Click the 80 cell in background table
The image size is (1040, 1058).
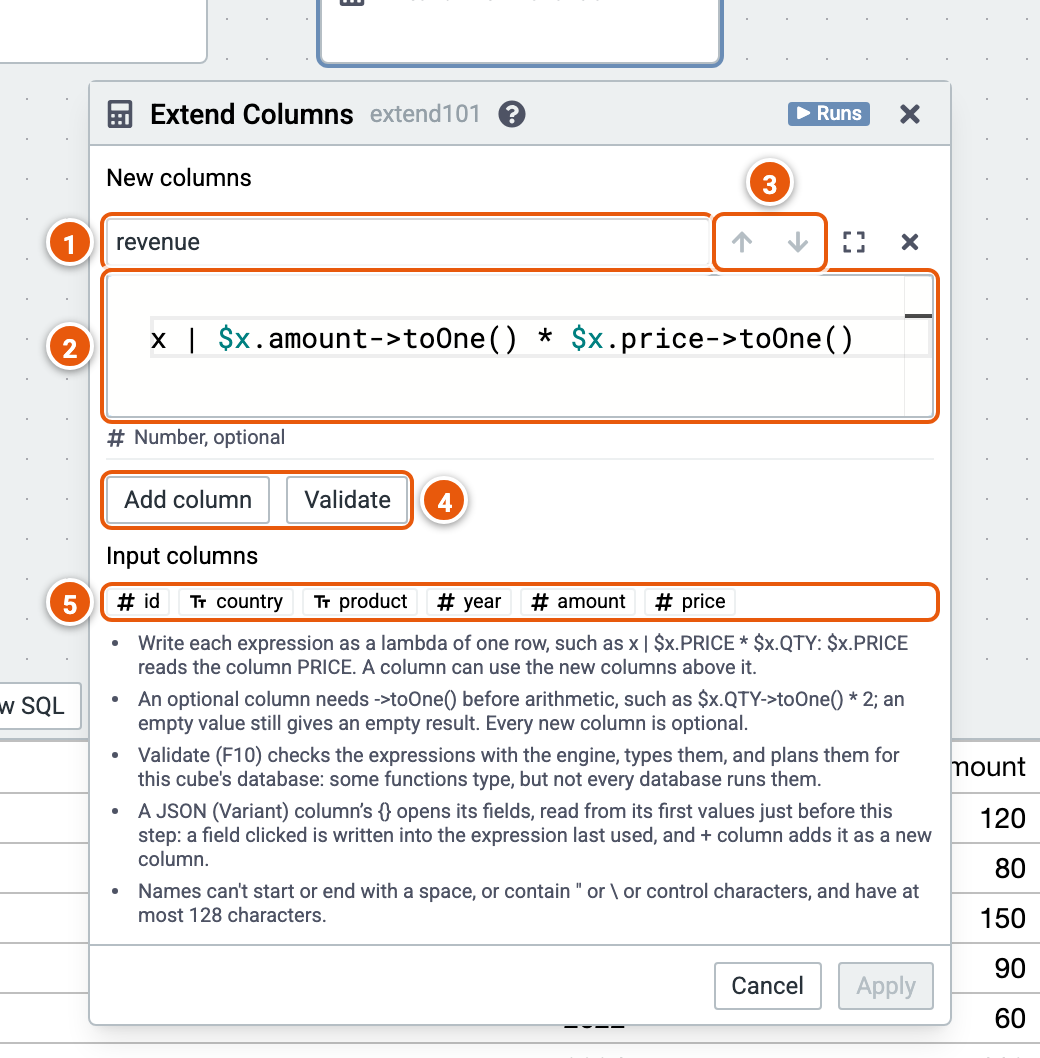point(1010,868)
